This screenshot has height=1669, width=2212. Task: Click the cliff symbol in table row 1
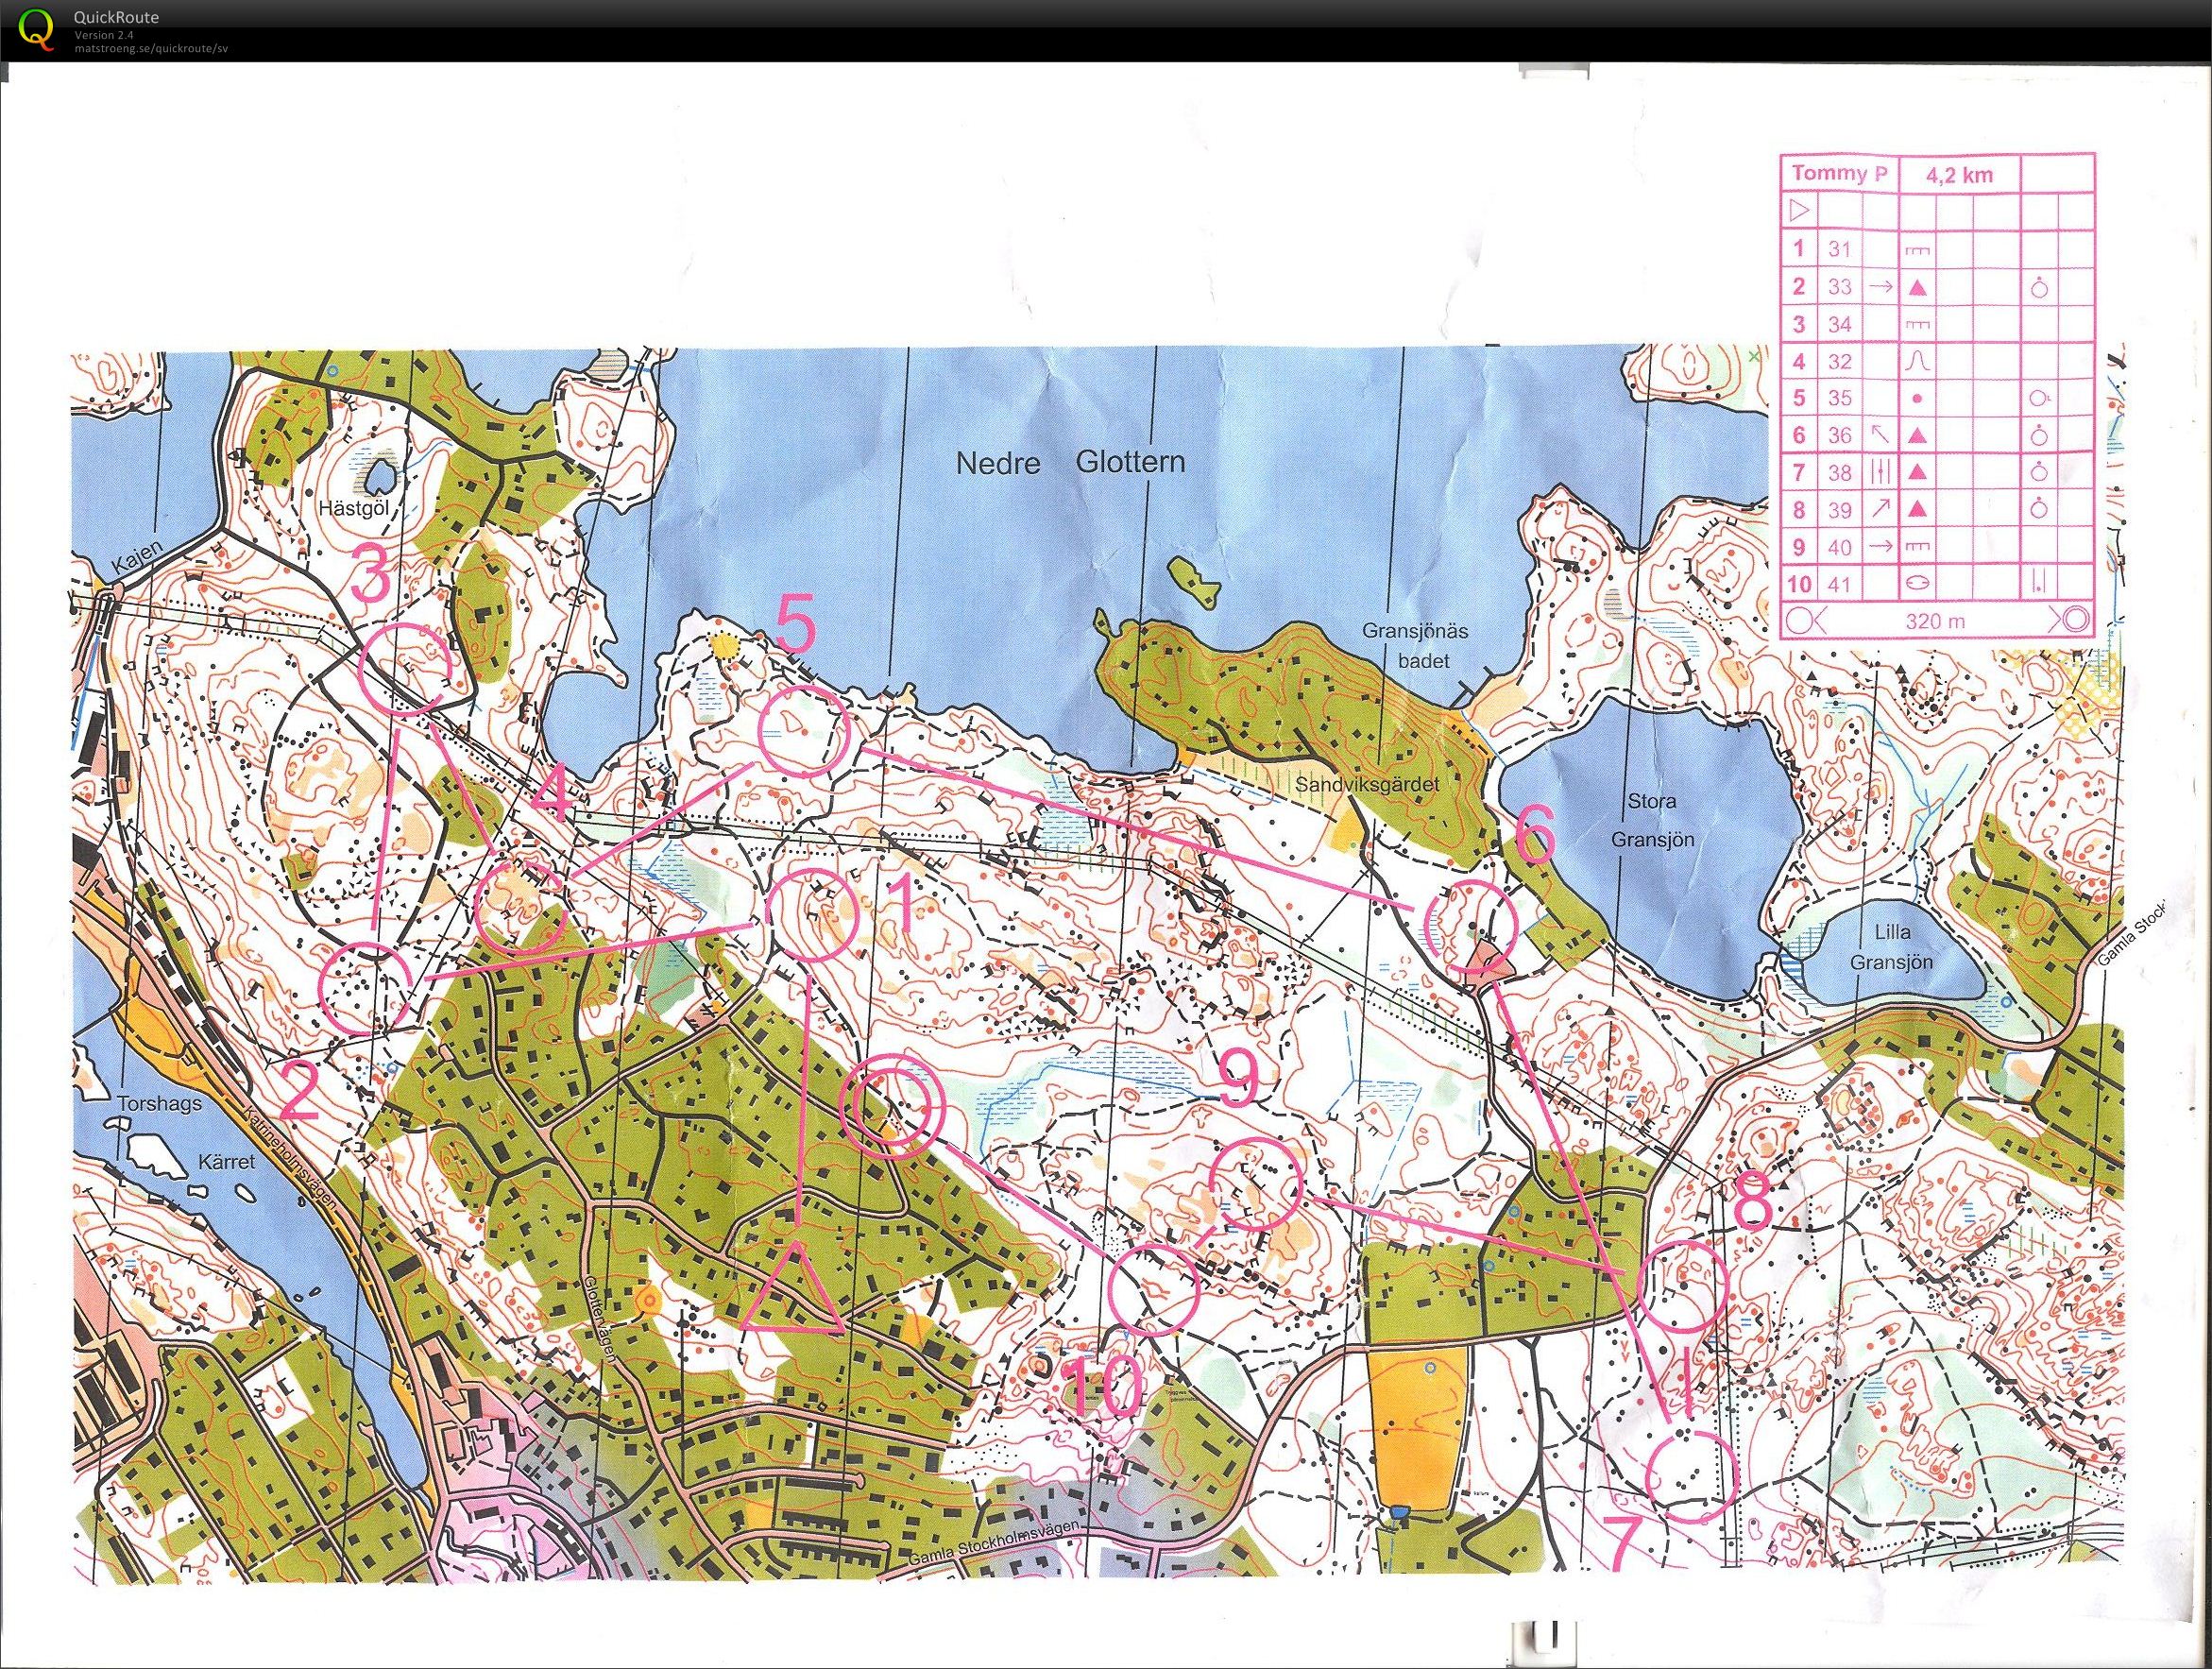(x=1917, y=251)
